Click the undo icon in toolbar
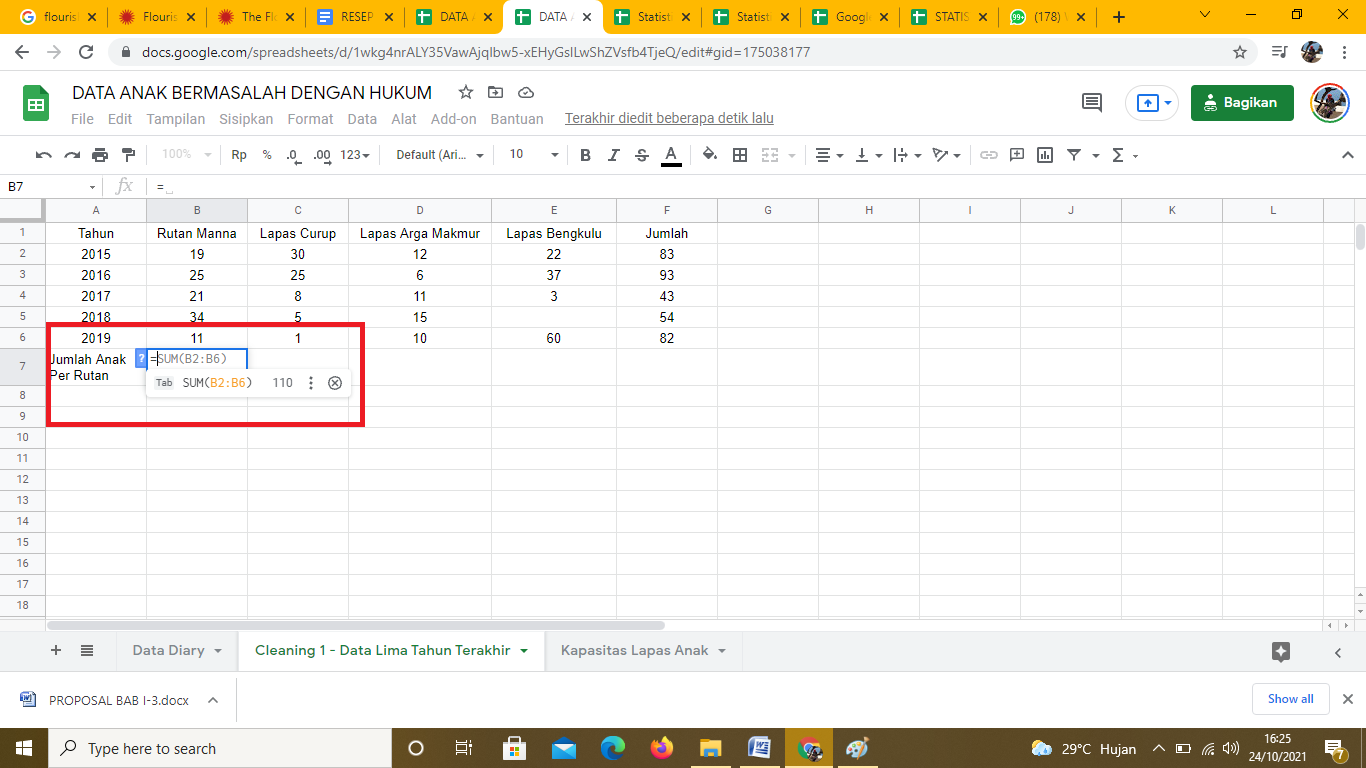The image size is (1366, 768). coord(44,155)
